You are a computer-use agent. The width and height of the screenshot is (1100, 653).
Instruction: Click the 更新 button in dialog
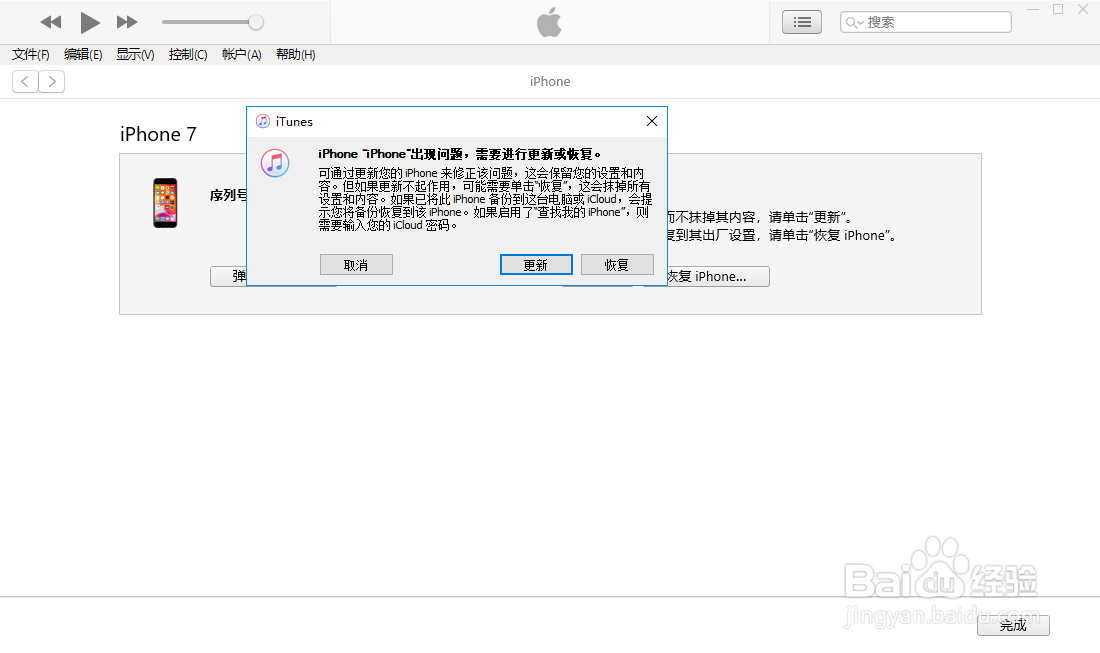[536, 264]
